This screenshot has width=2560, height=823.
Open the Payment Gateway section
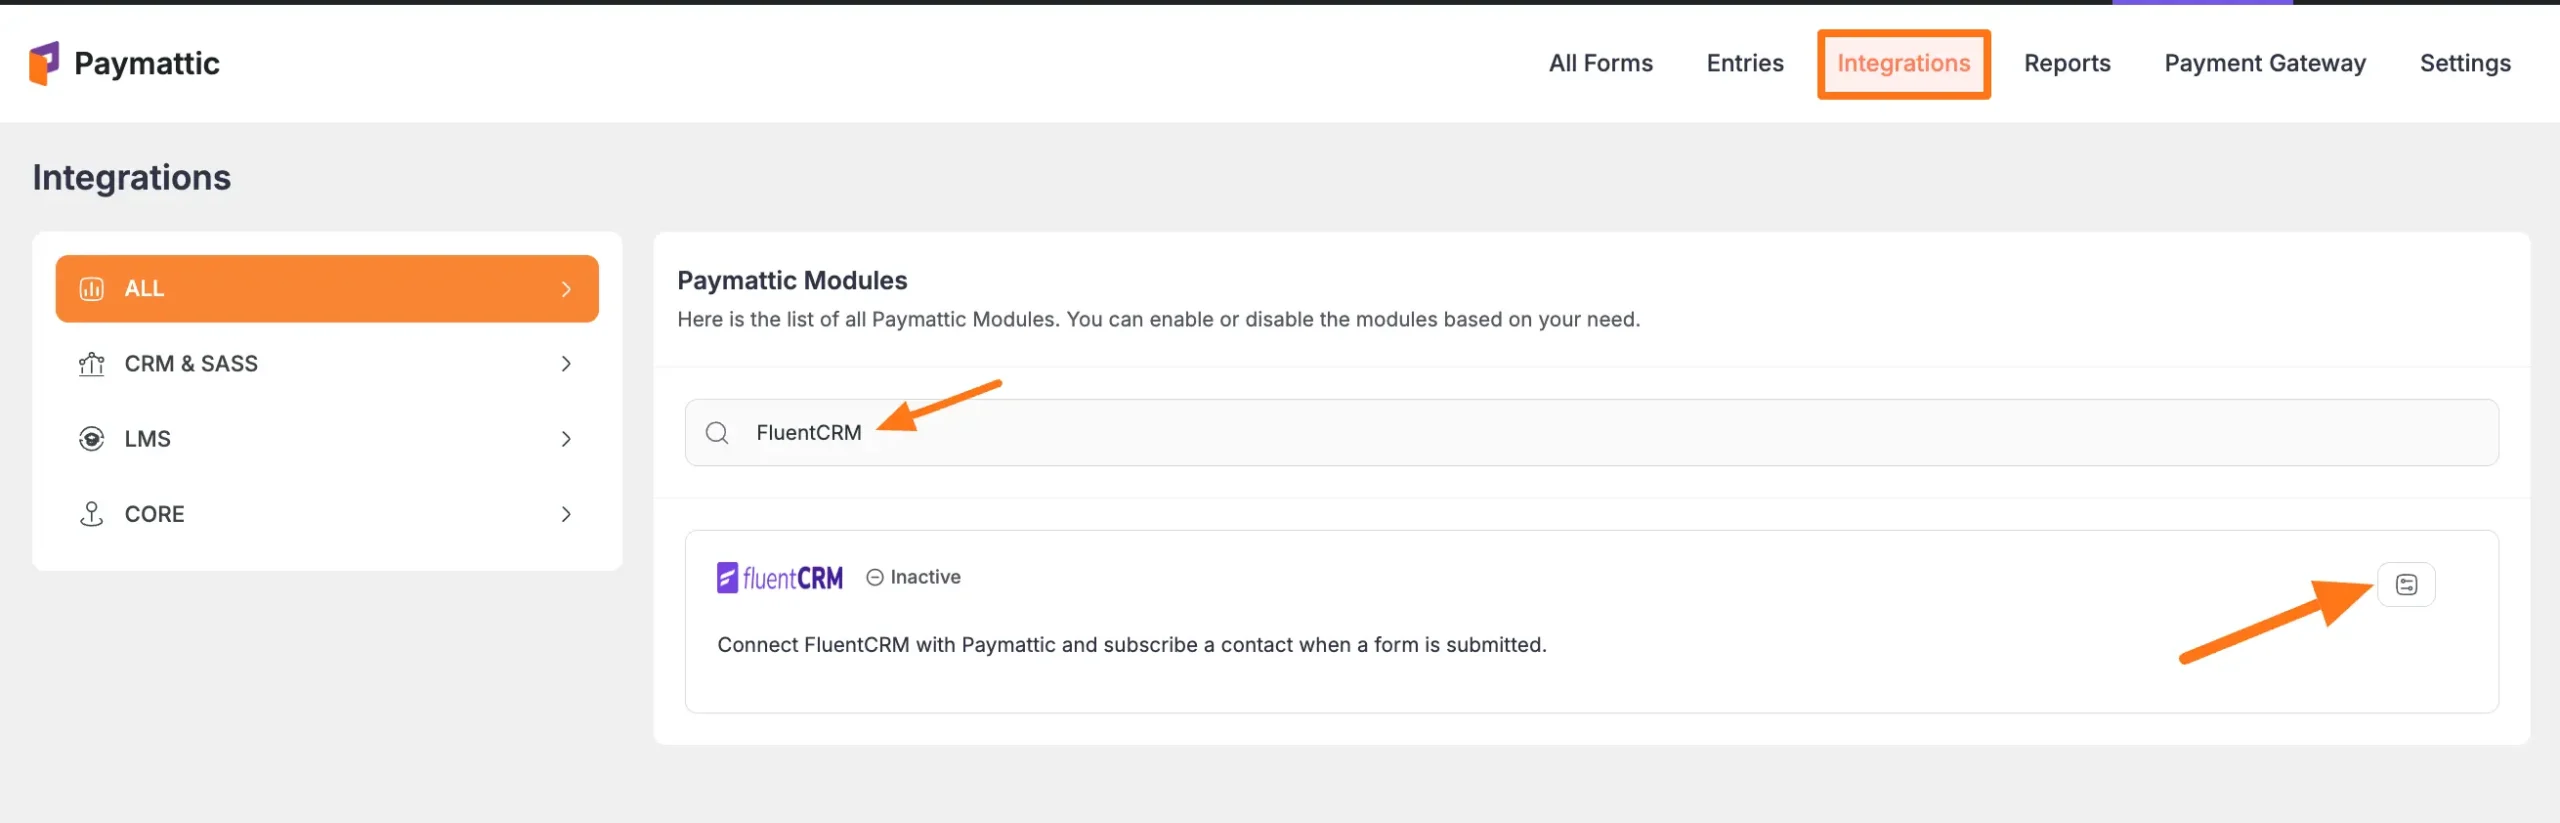[x=2265, y=63]
